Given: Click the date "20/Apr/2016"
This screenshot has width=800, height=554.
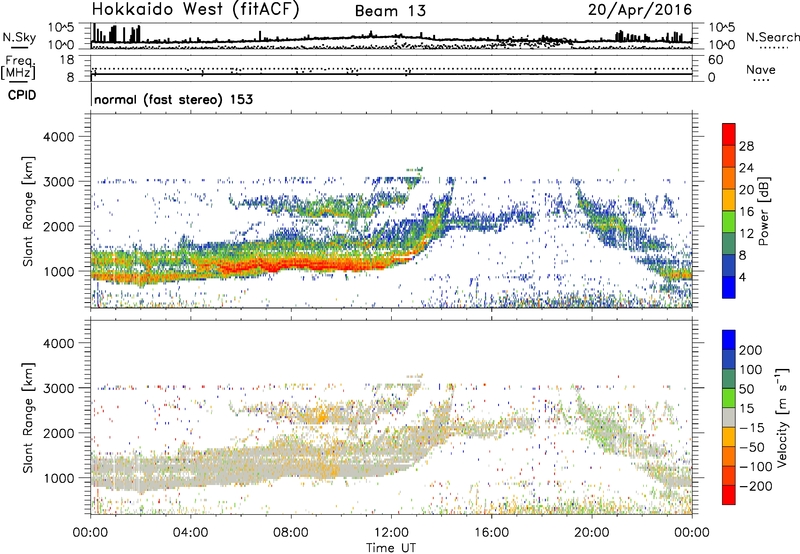Looking at the screenshot, I should (x=640, y=10).
